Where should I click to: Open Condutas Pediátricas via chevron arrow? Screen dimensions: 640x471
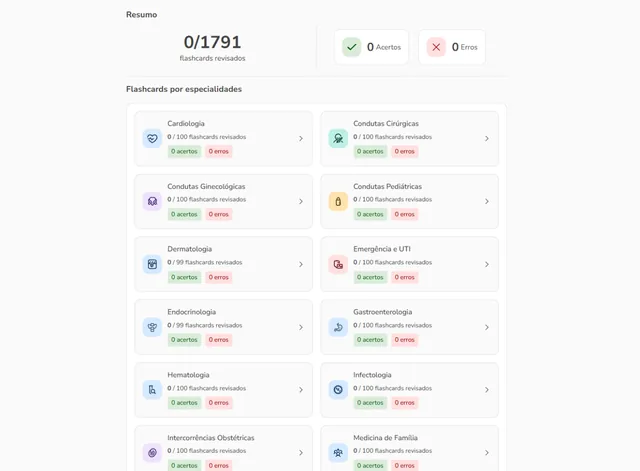pyautogui.click(x=487, y=201)
